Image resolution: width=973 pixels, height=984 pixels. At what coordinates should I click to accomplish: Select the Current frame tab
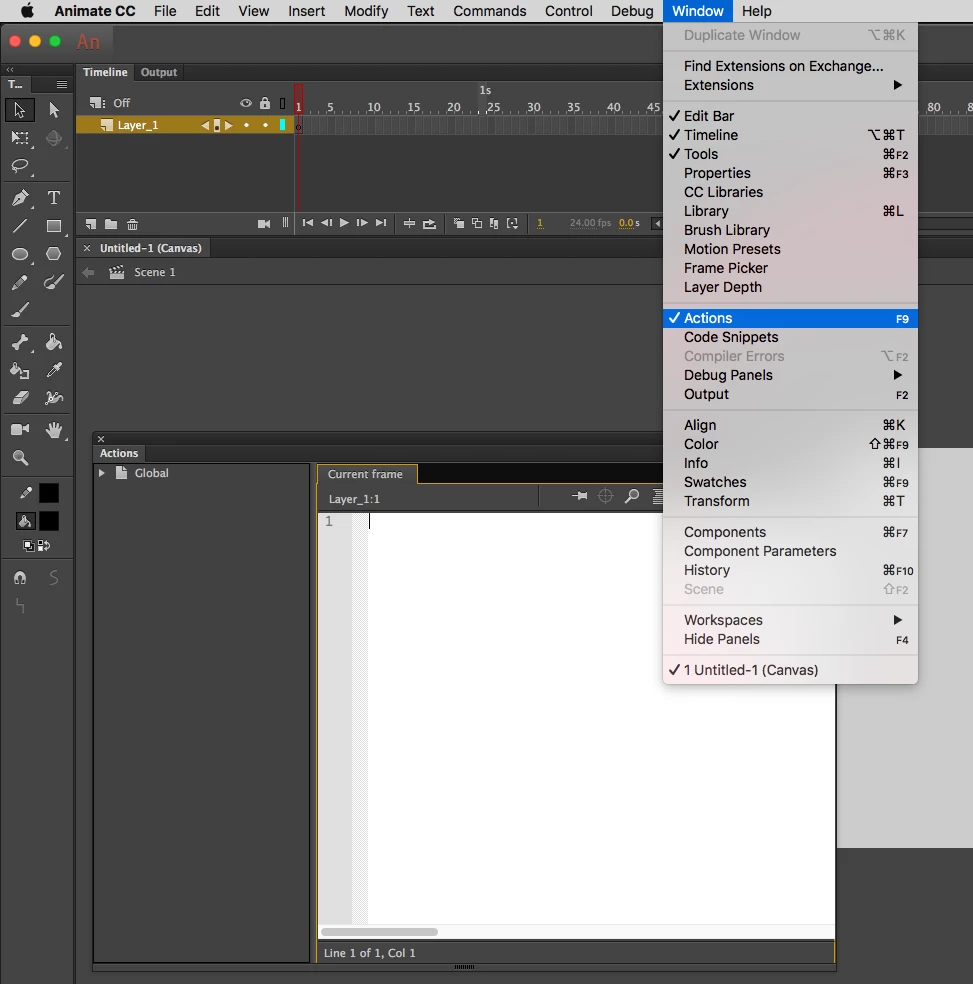click(x=367, y=474)
